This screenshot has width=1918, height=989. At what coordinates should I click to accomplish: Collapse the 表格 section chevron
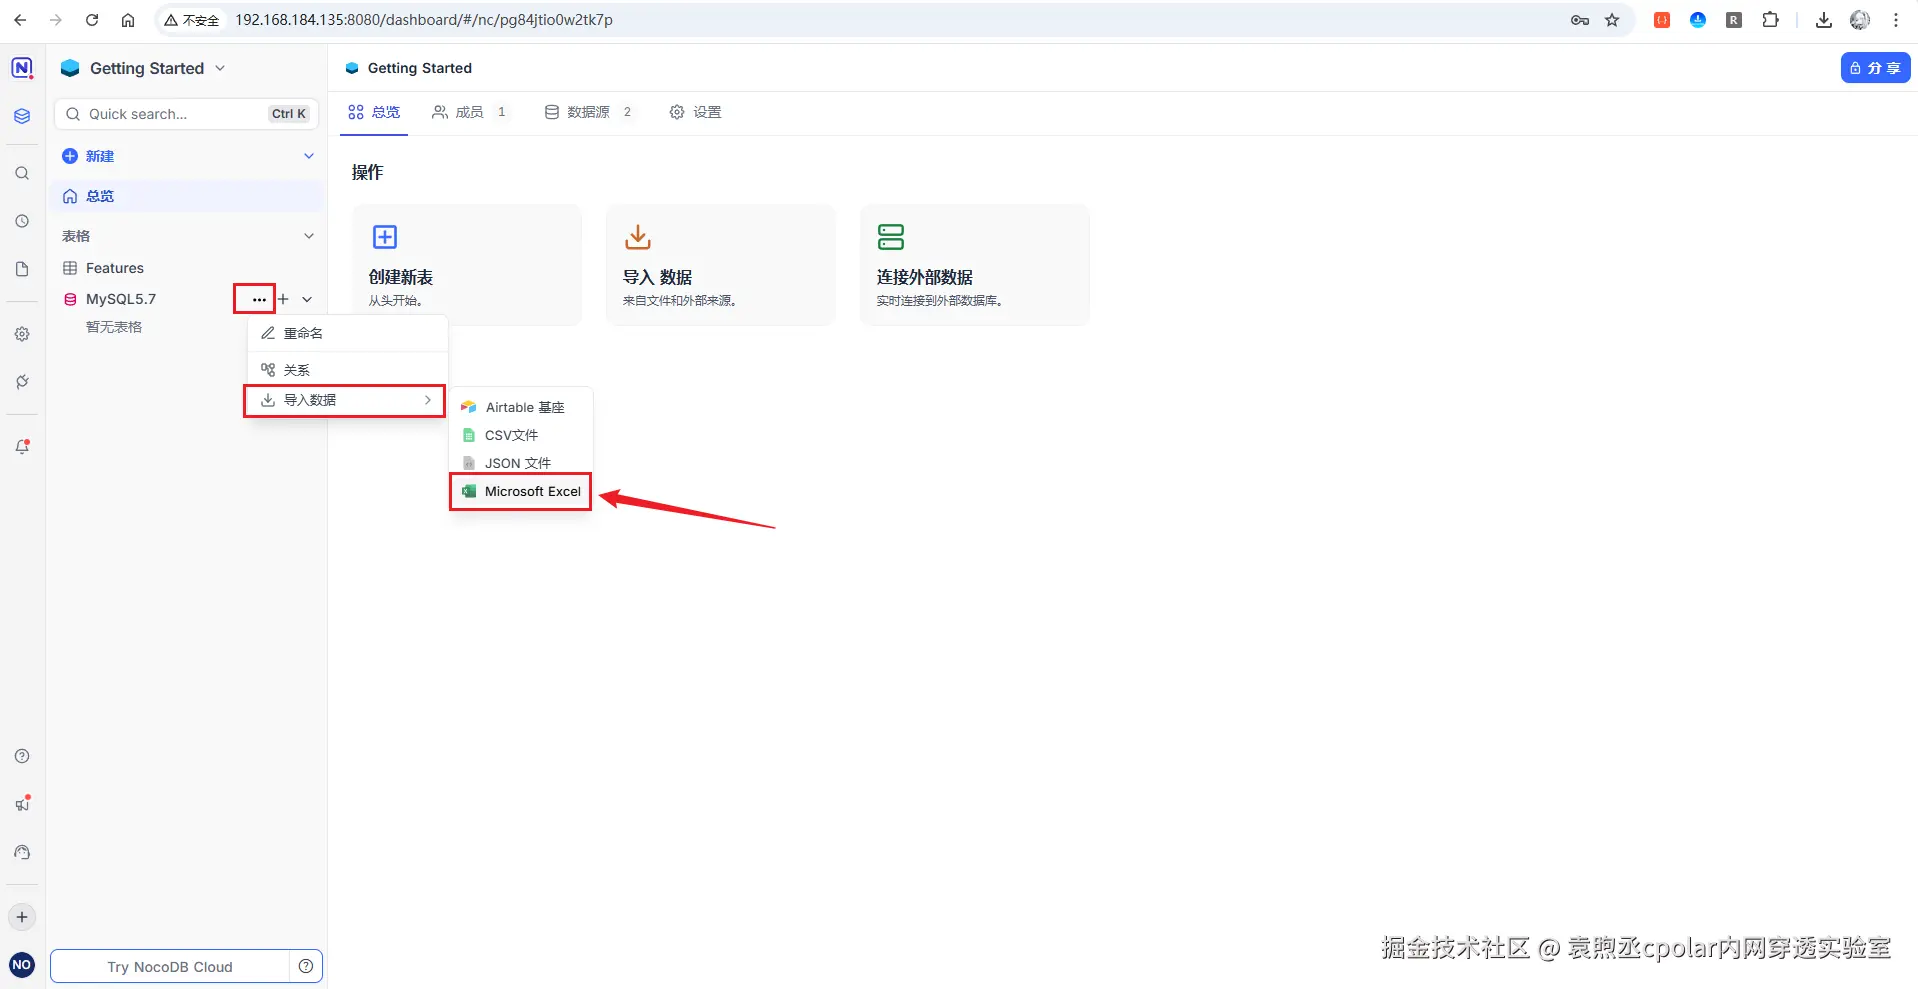[309, 236]
